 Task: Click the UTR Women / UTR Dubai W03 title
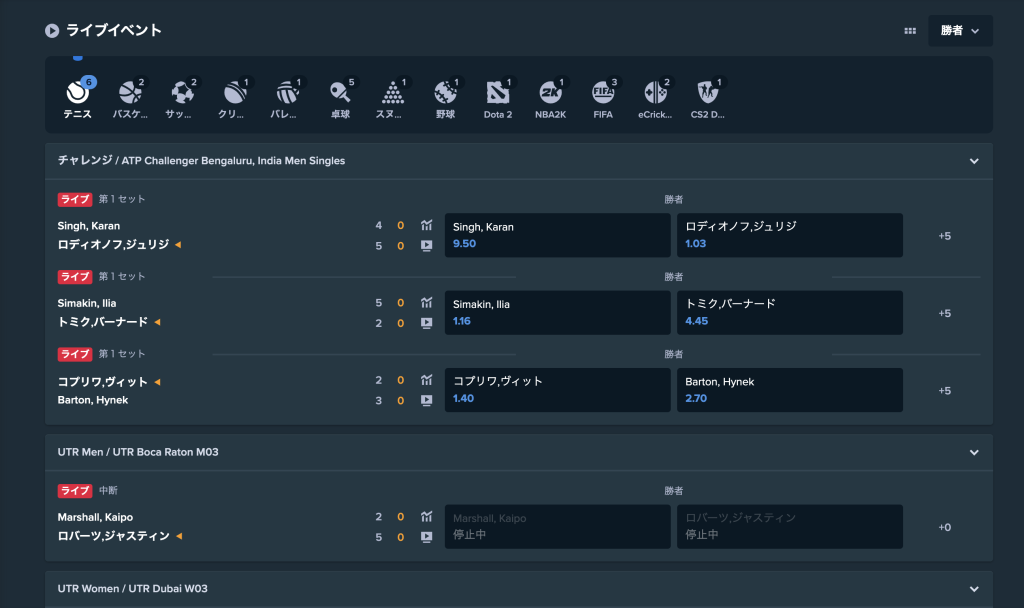pos(133,588)
